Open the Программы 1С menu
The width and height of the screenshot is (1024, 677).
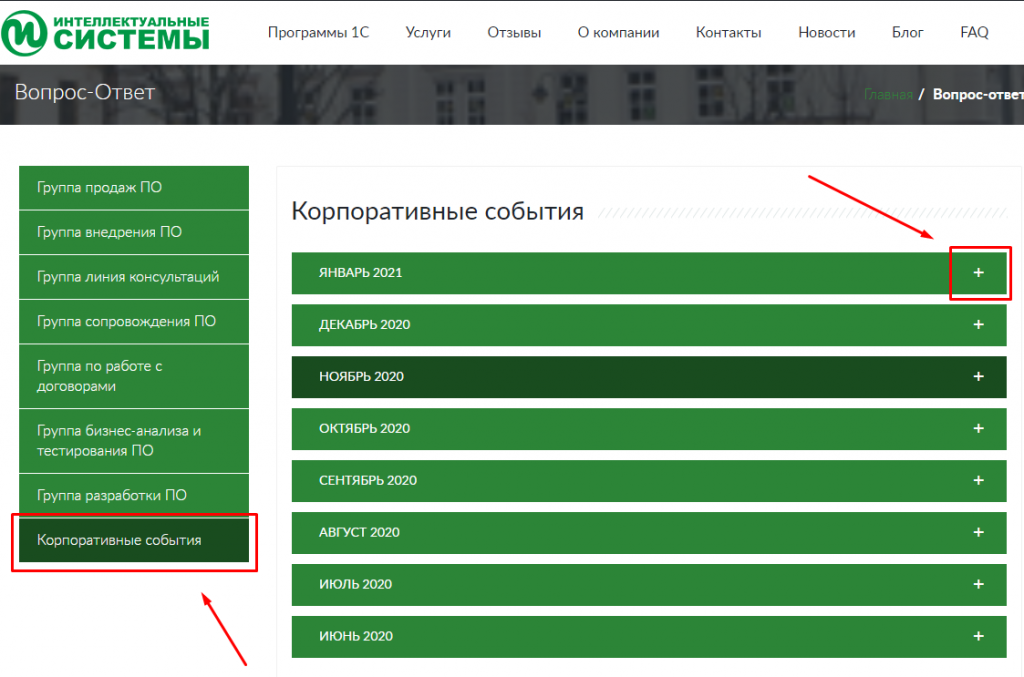point(318,31)
